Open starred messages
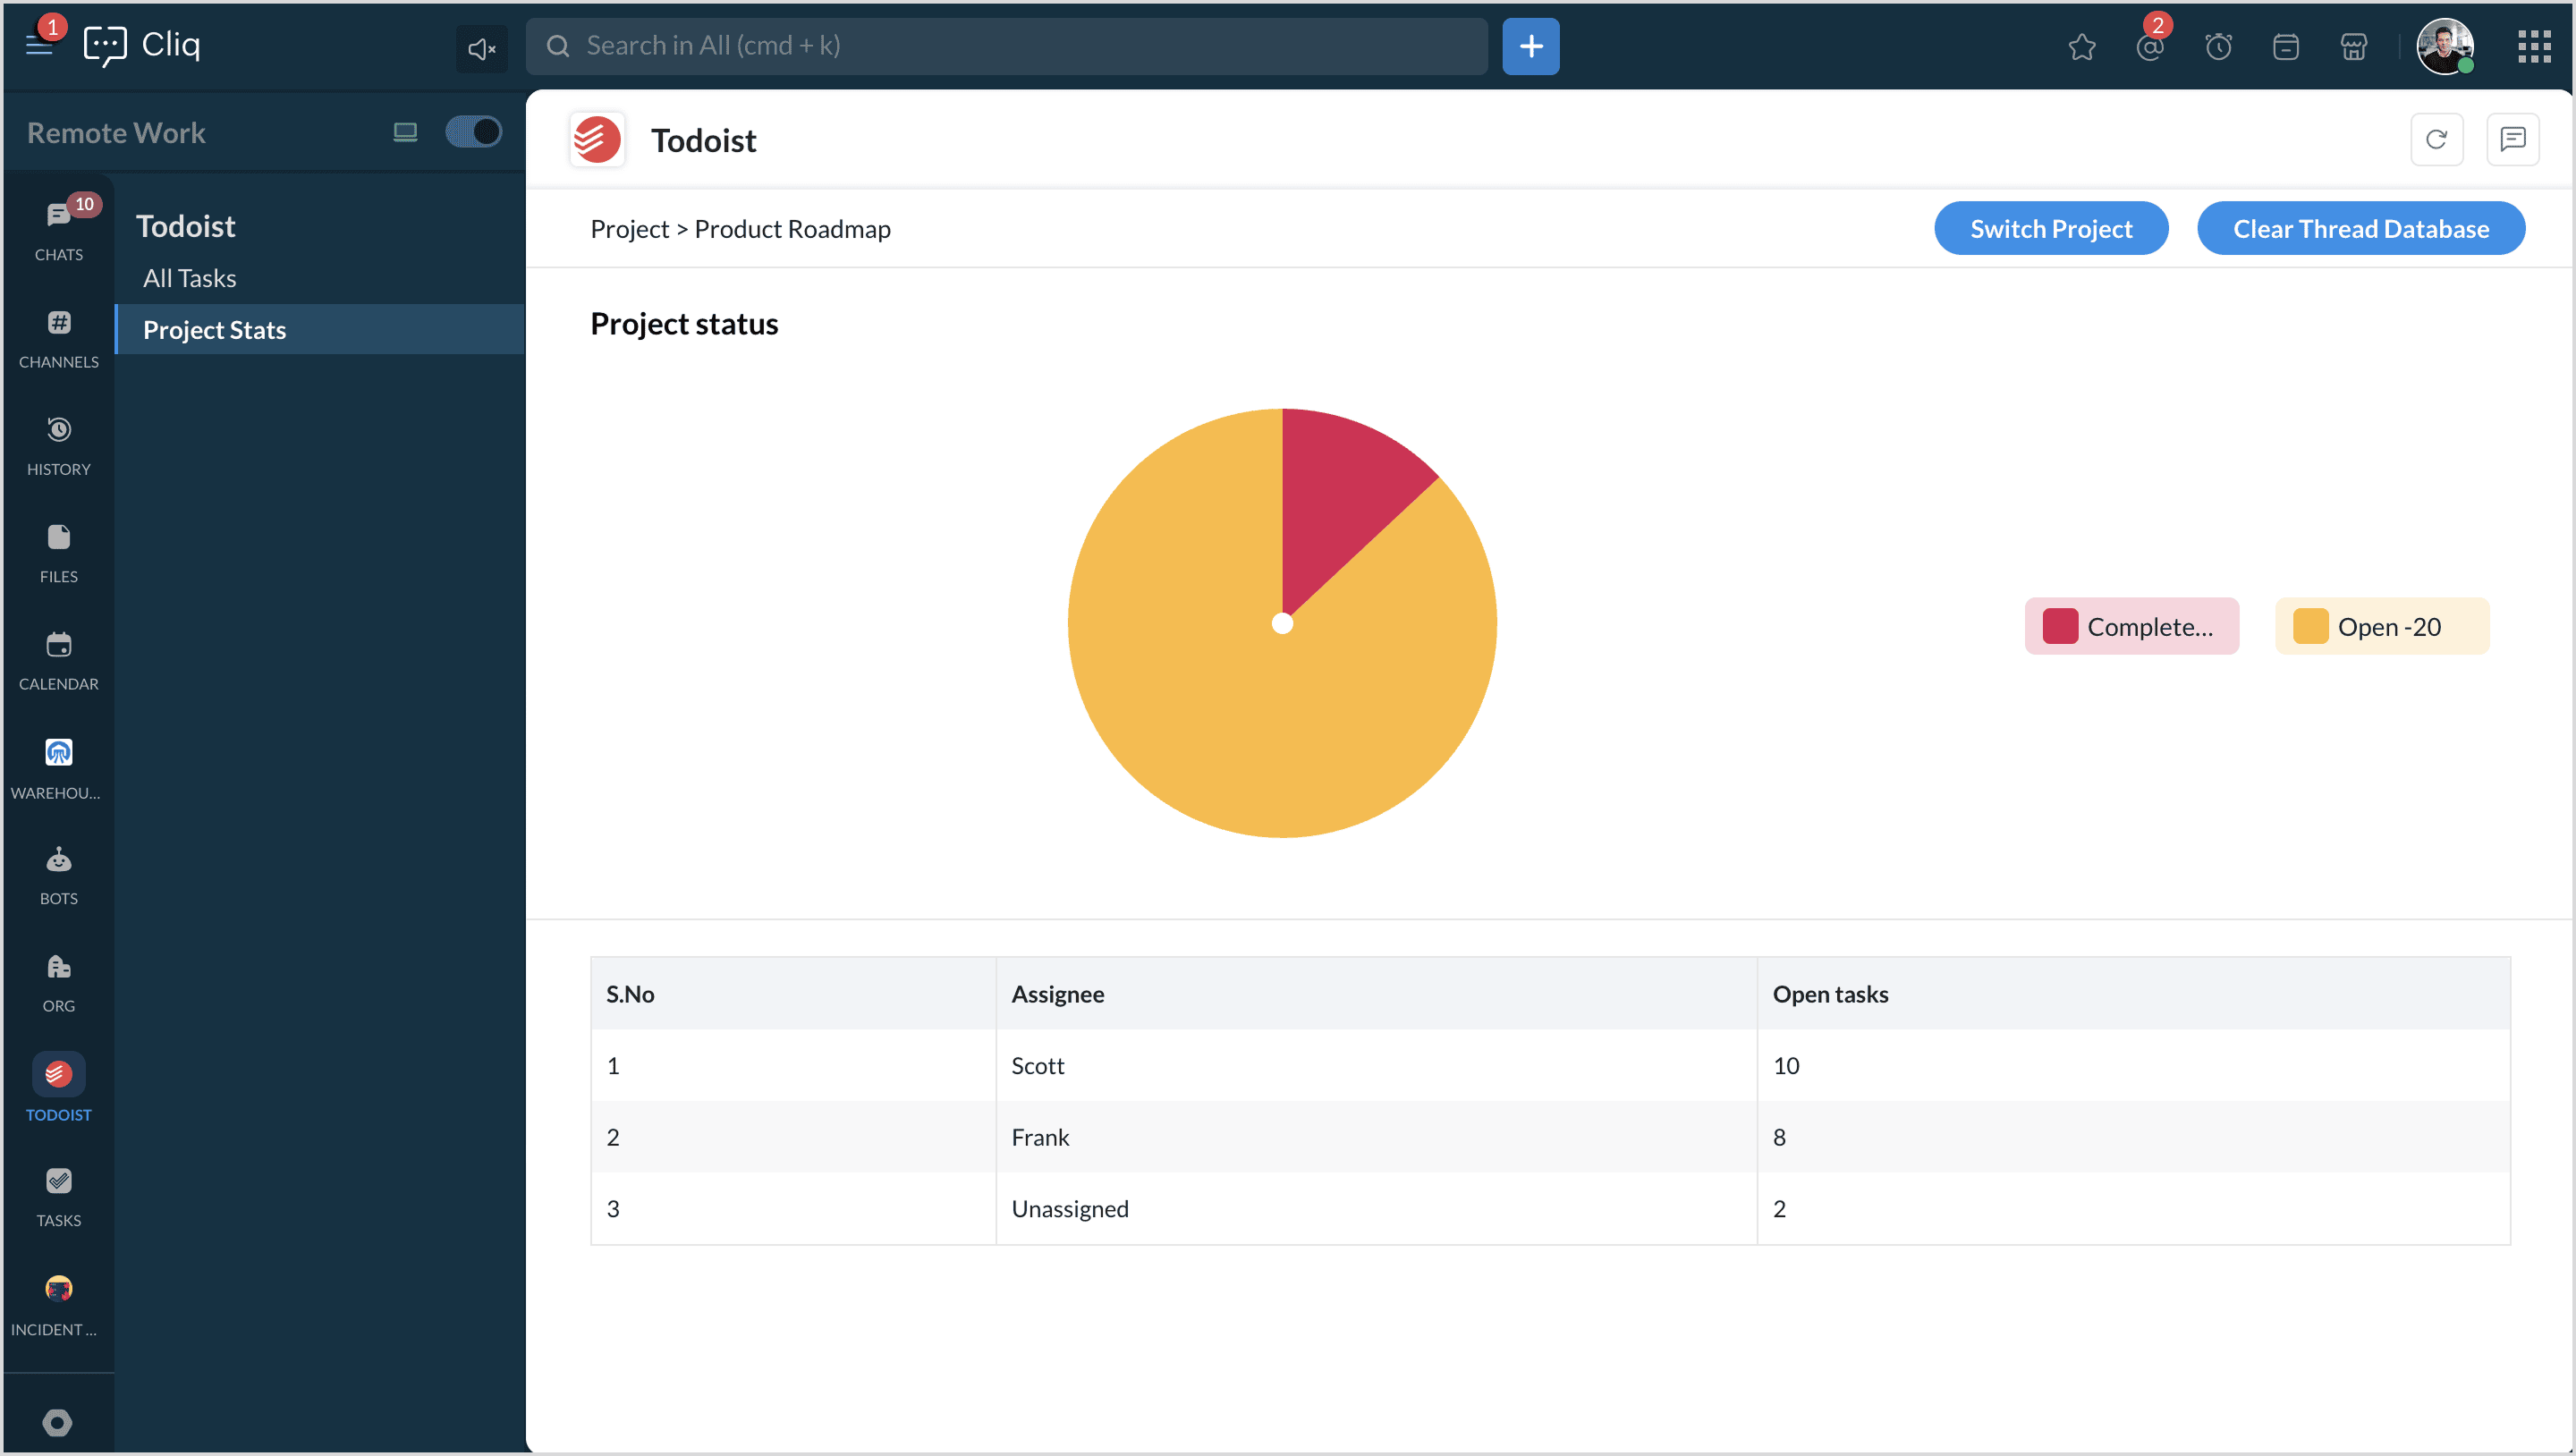Image resolution: width=2576 pixels, height=1456 pixels. pyautogui.click(x=2081, y=47)
